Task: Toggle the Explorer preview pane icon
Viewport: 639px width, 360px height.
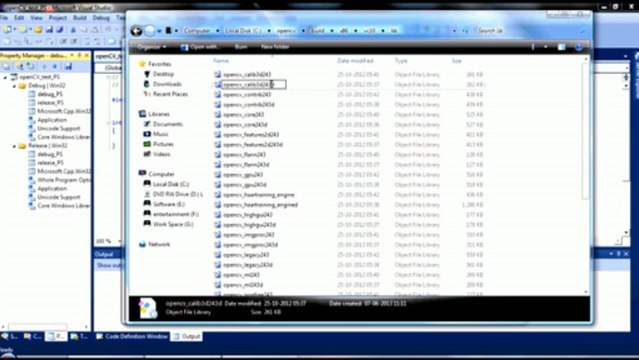Action: [x=562, y=47]
